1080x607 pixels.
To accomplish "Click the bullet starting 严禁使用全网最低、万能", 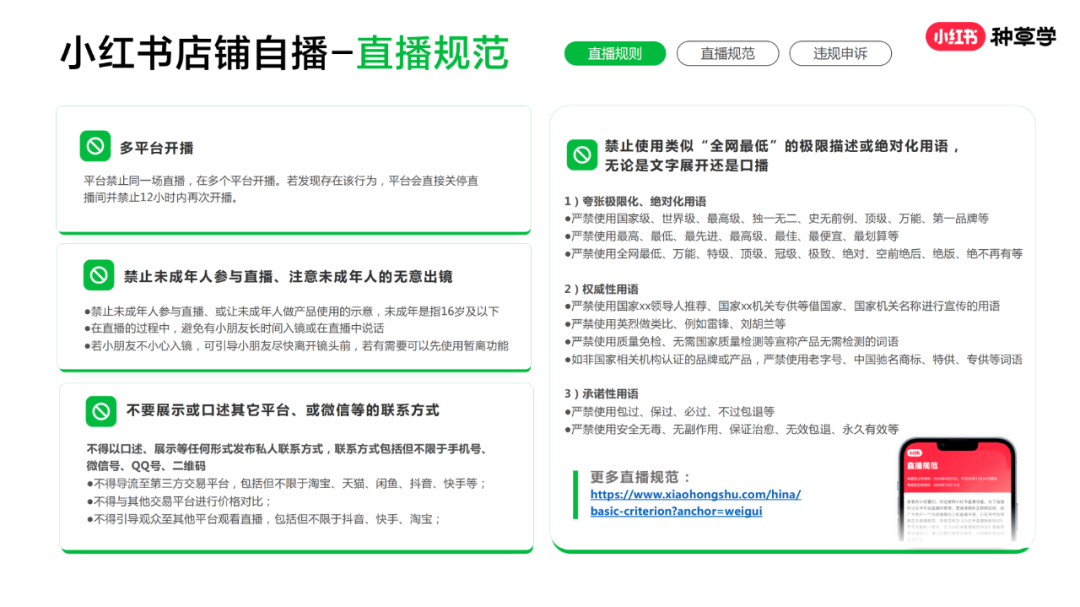I will click(793, 254).
